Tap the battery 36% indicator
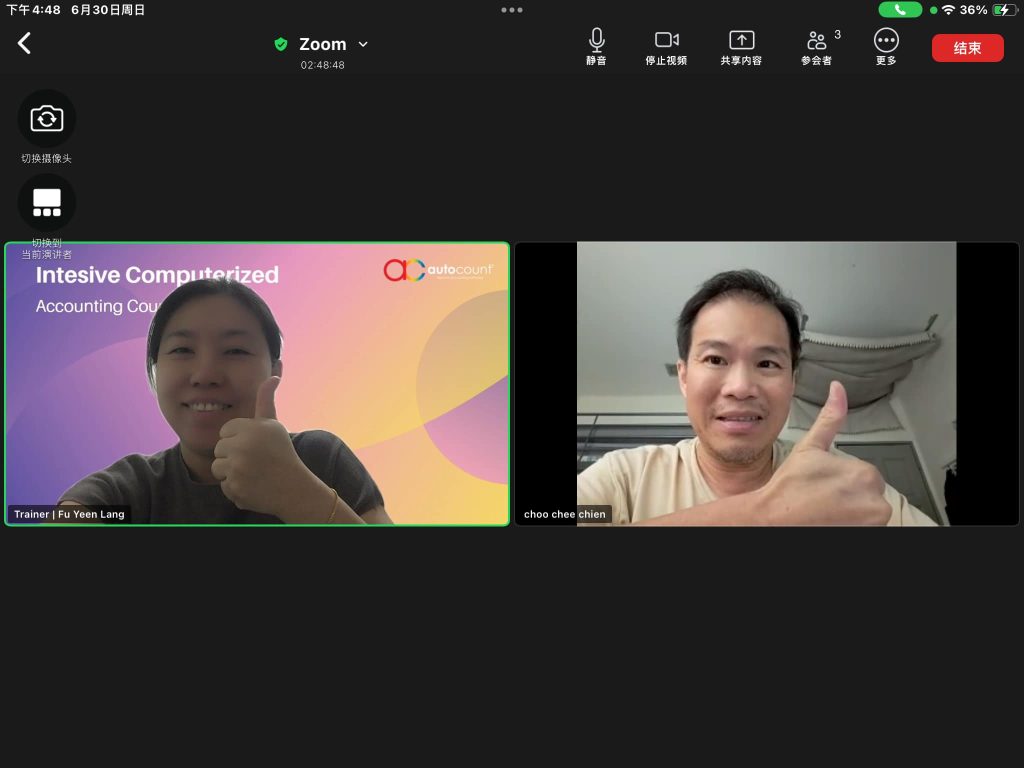 tap(989, 10)
